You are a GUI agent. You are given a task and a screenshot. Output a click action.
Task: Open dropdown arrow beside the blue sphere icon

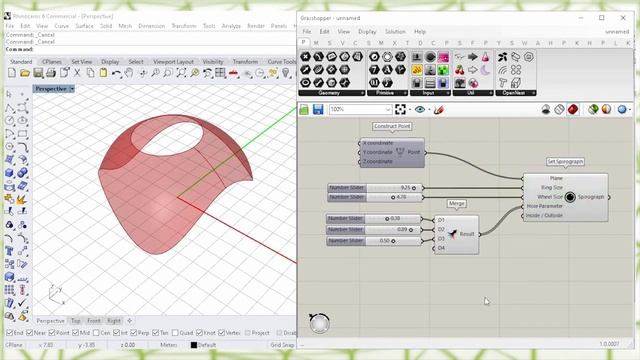pos(630,109)
